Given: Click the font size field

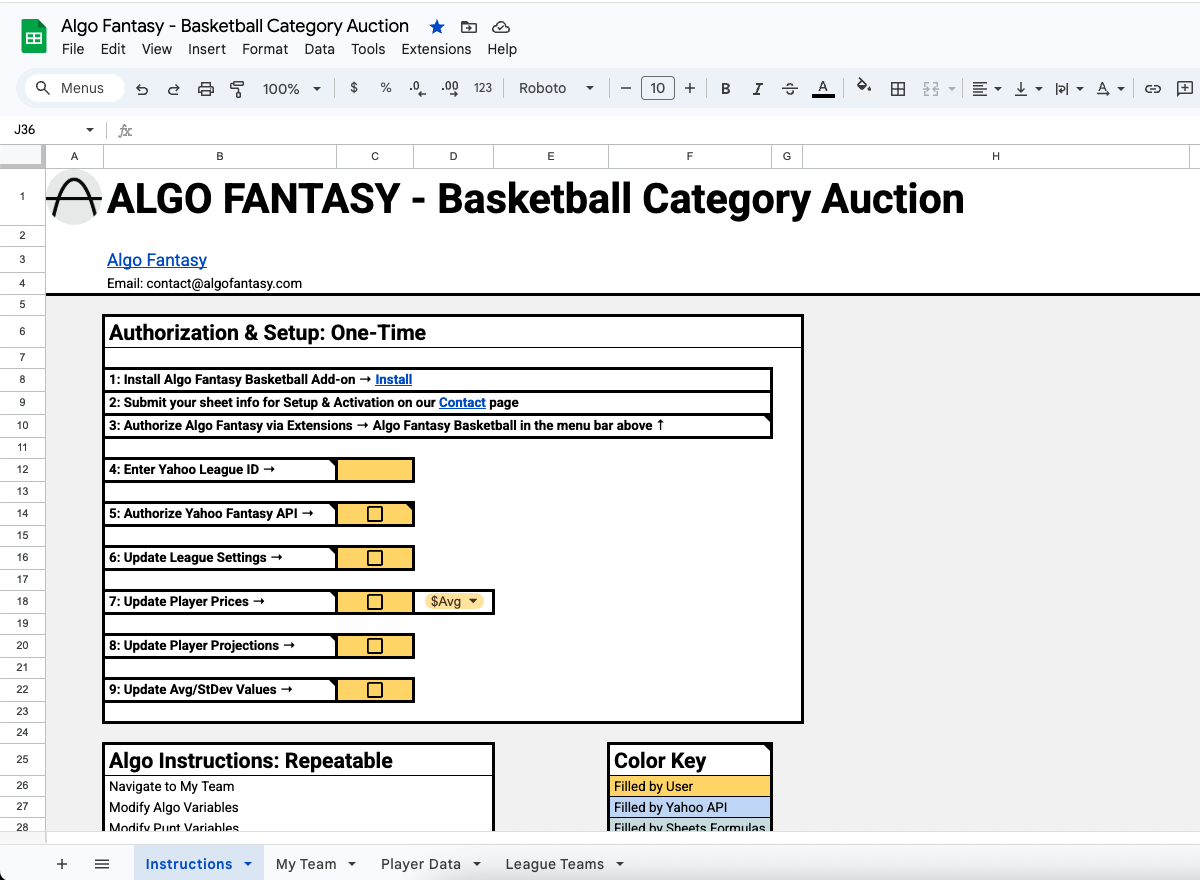Looking at the screenshot, I should 657,88.
